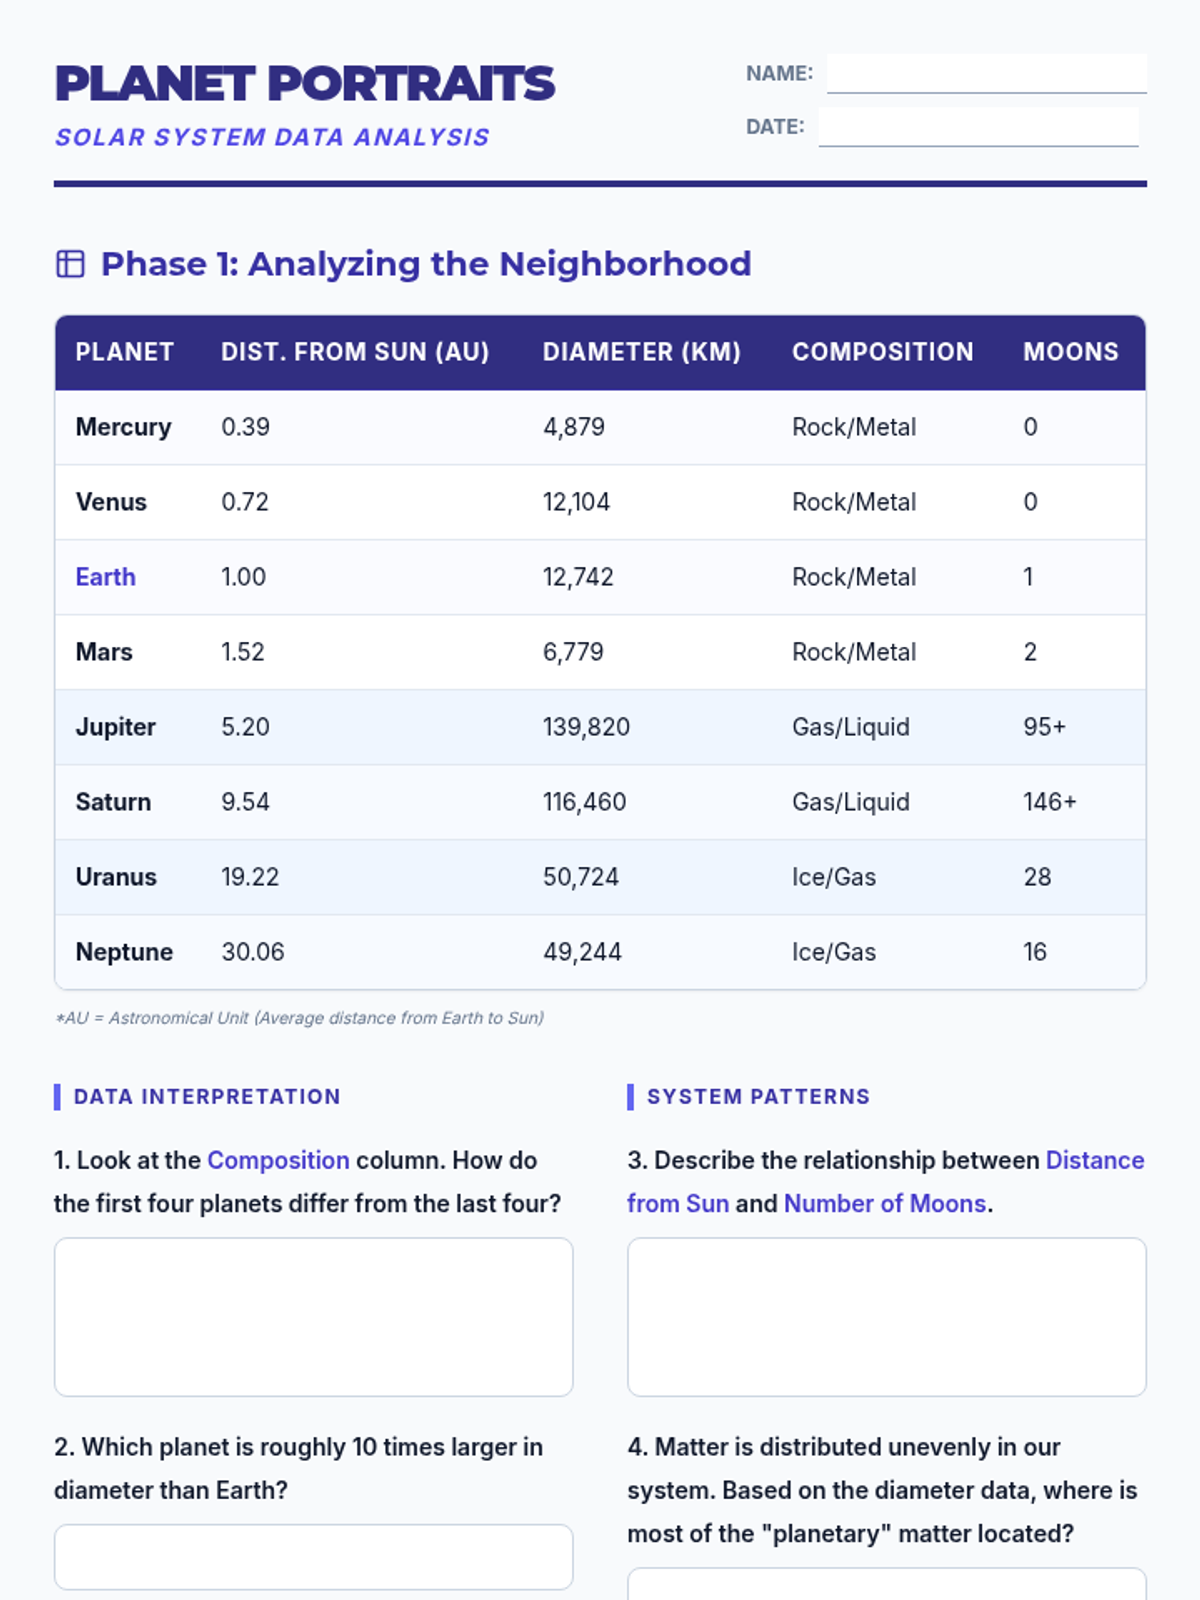Click the Date input field
Viewport: 1200px width, 1600px height.
[x=978, y=127]
